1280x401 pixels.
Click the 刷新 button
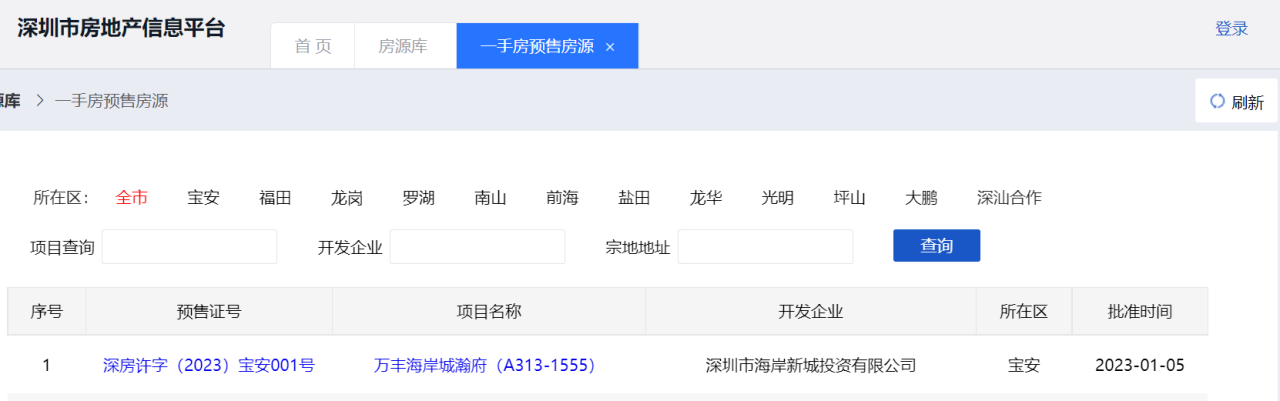point(1236,101)
